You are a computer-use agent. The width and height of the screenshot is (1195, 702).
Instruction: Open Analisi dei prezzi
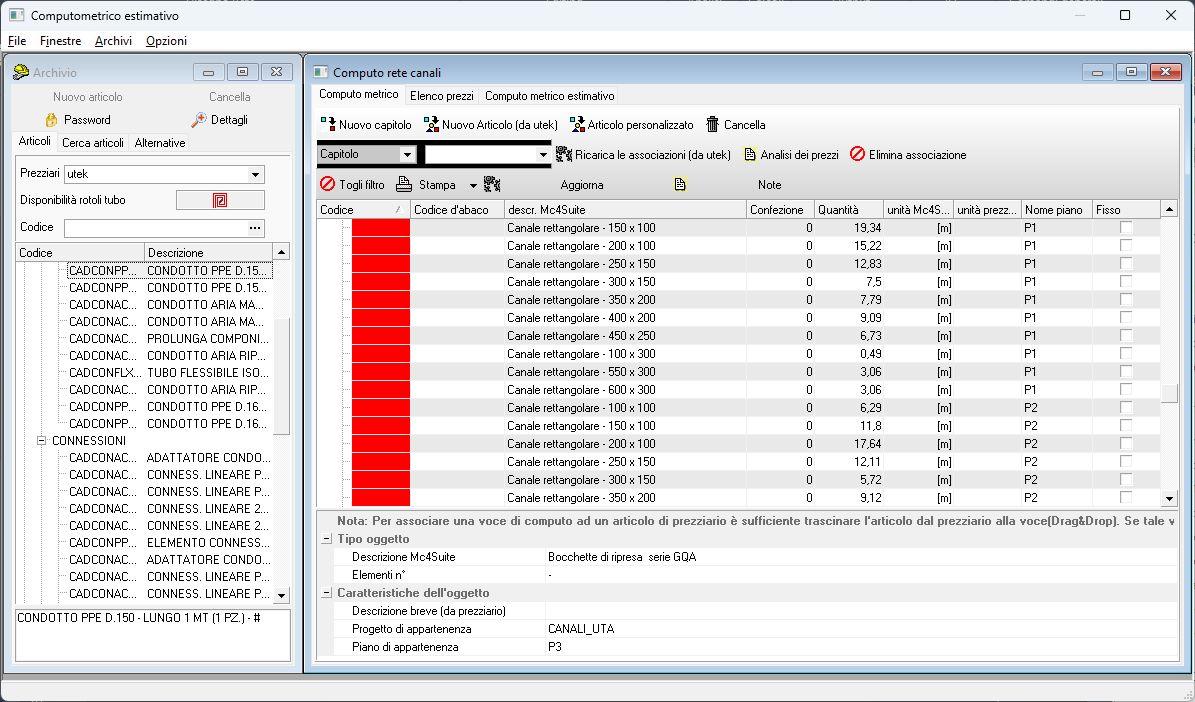coord(750,155)
